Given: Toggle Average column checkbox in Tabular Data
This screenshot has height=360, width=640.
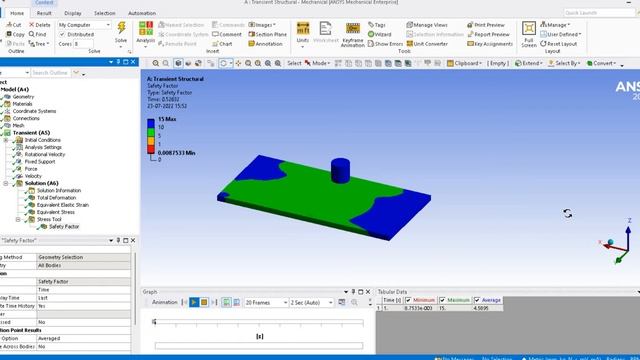Looking at the screenshot, I should click(477, 300).
